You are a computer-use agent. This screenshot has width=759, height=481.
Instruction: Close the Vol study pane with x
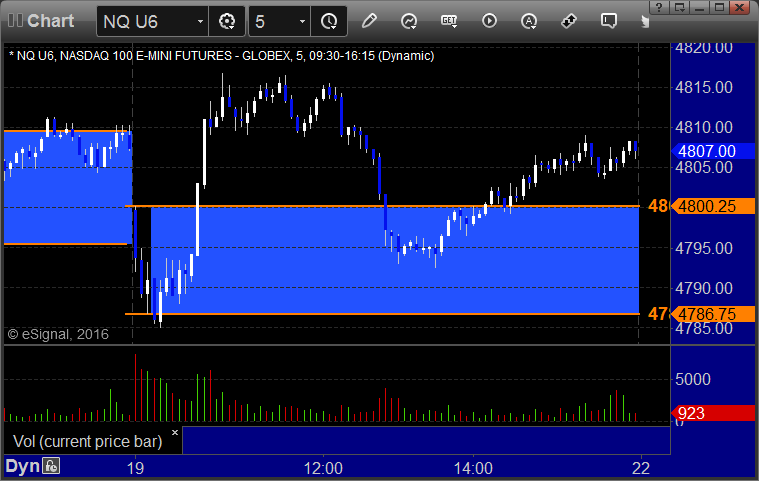pos(175,432)
